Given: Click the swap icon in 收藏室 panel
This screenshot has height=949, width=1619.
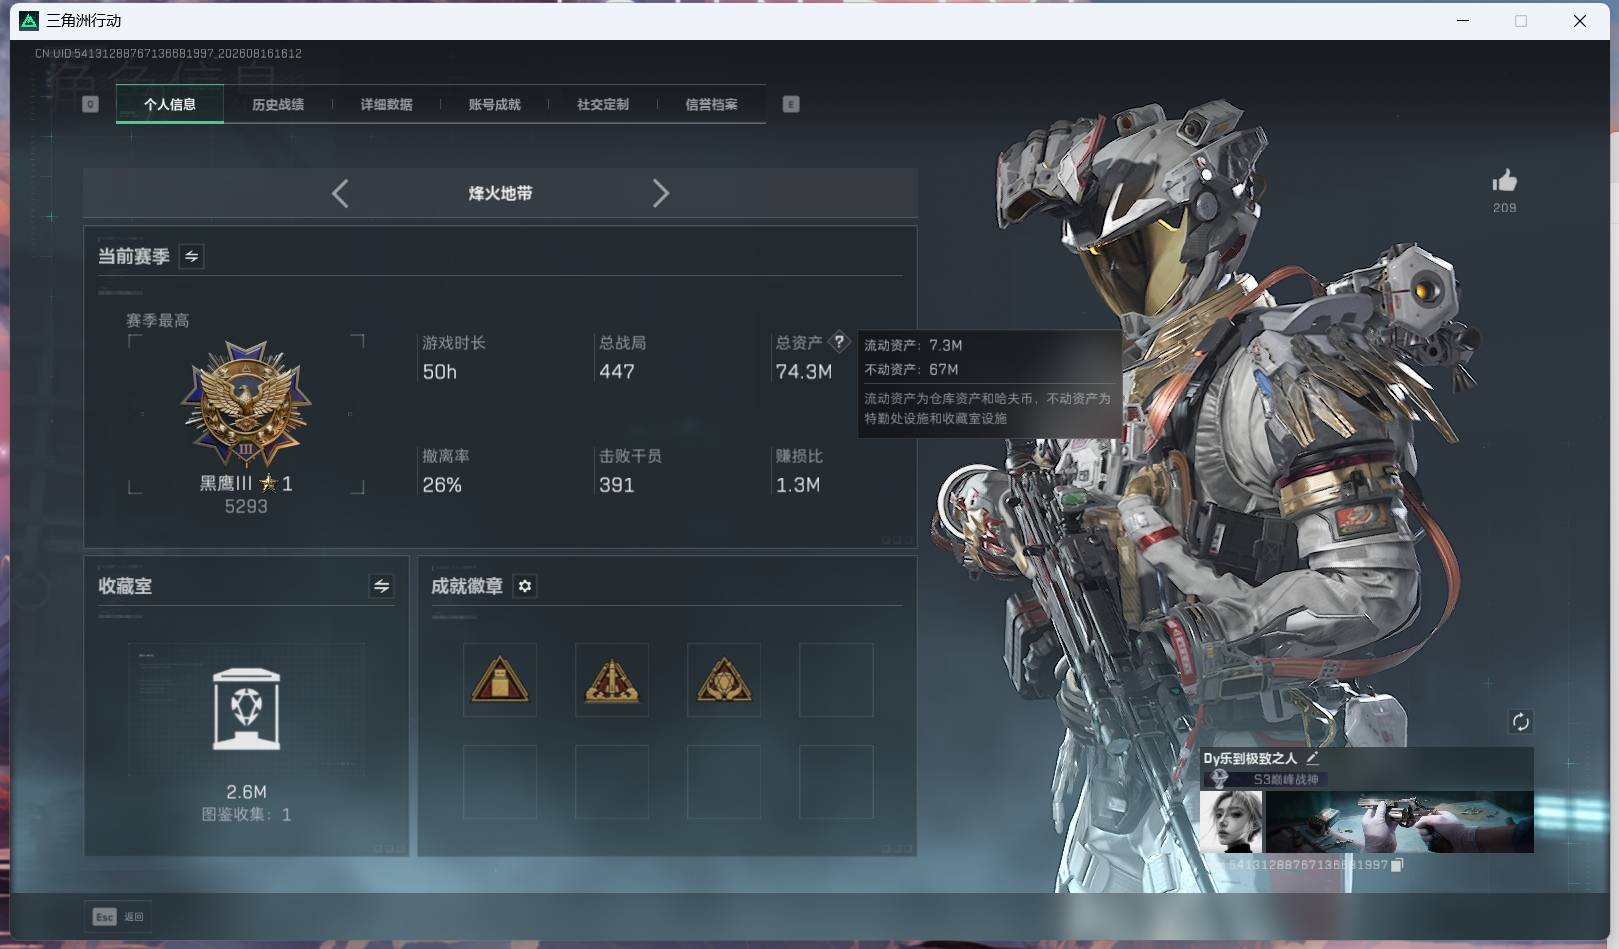Looking at the screenshot, I should (x=381, y=586).
